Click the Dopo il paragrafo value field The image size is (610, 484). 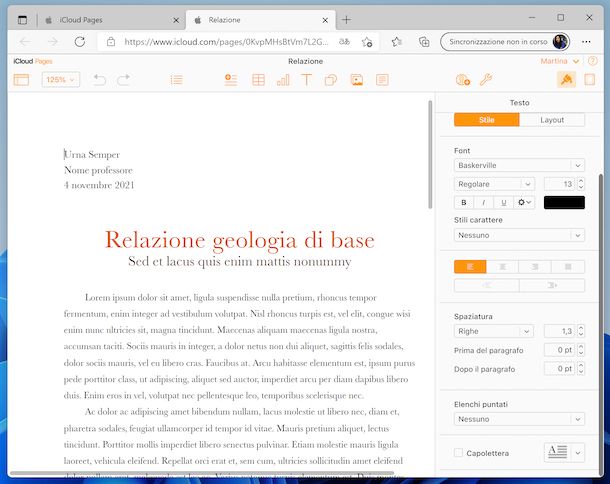point(559,368)
